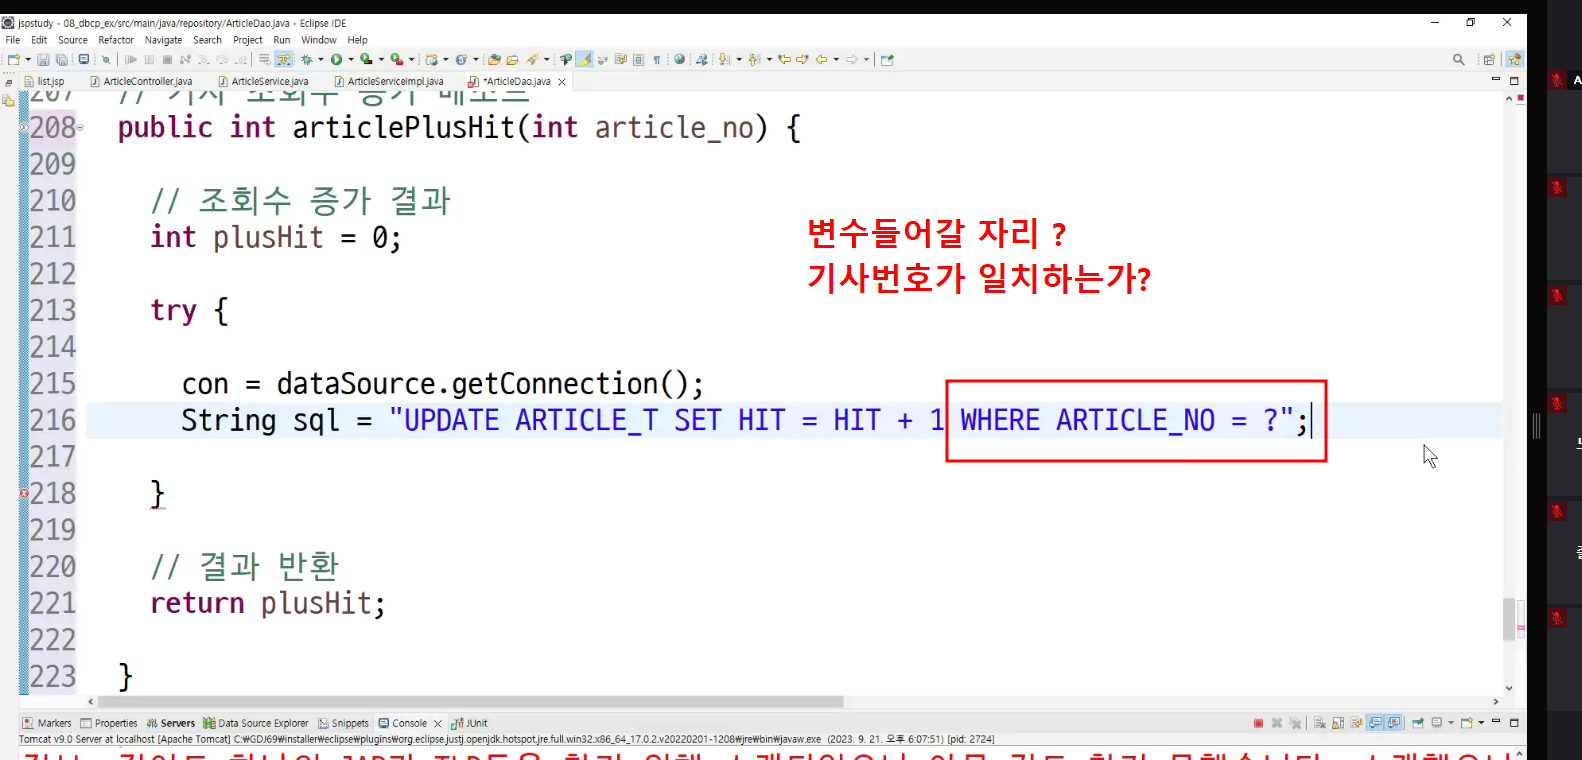The width and height of the screenshot is (1582, 760).
Task: Open the JUnit view tab
Action: (469, 723)
